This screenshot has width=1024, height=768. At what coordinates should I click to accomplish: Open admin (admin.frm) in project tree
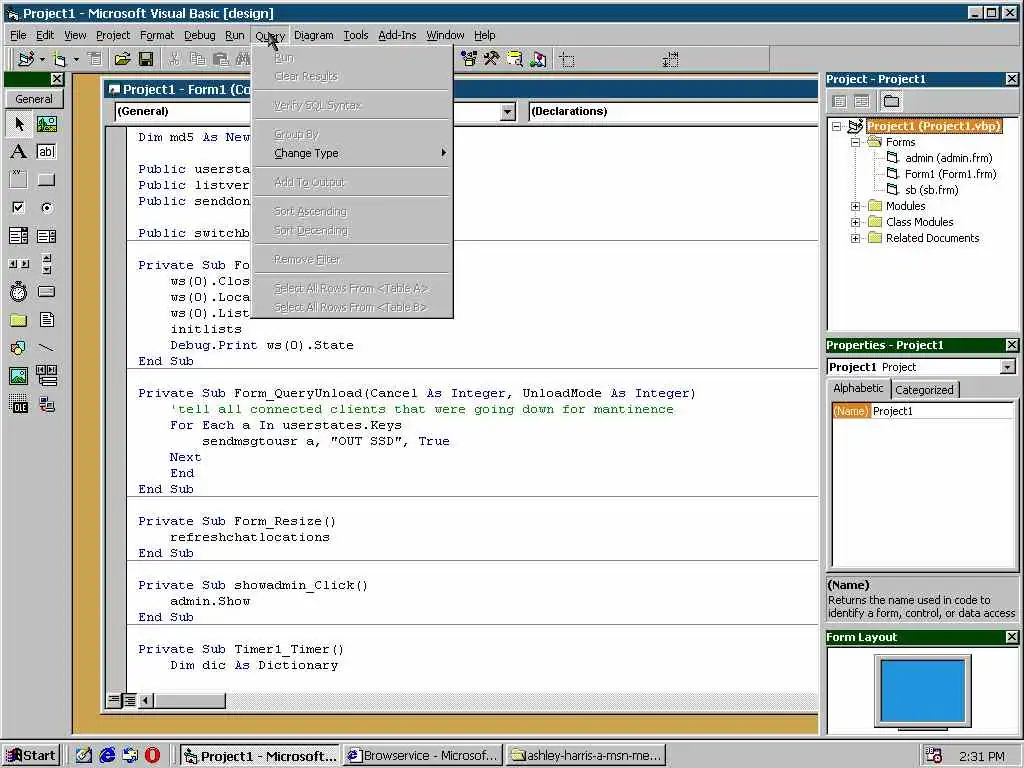pos(948,158)
